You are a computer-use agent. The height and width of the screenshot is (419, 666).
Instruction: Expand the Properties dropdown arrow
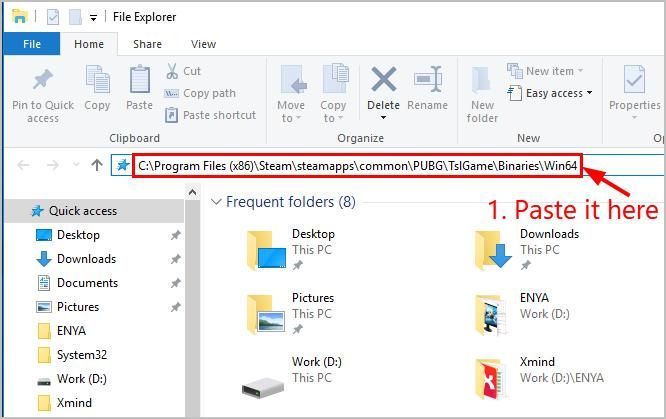tap(634, 118)
